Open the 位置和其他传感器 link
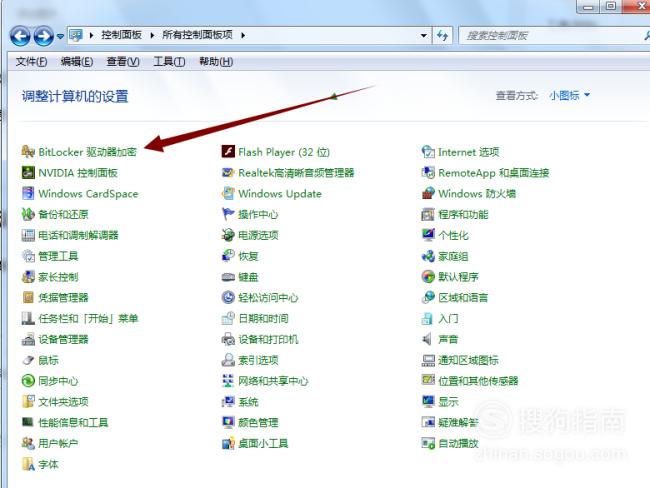650x488 pixels. point(478,381)
